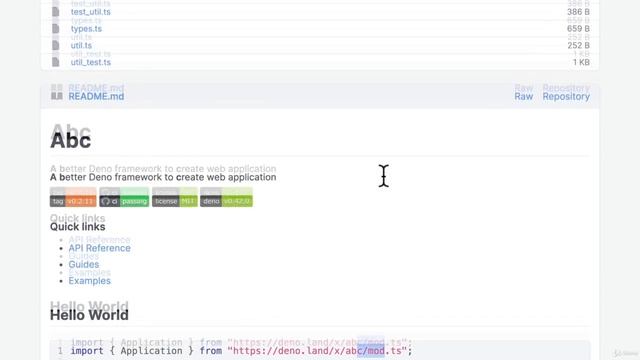Open the Raw view link
The height and width of the screenshot is (360, 640).
pos(524,96)
